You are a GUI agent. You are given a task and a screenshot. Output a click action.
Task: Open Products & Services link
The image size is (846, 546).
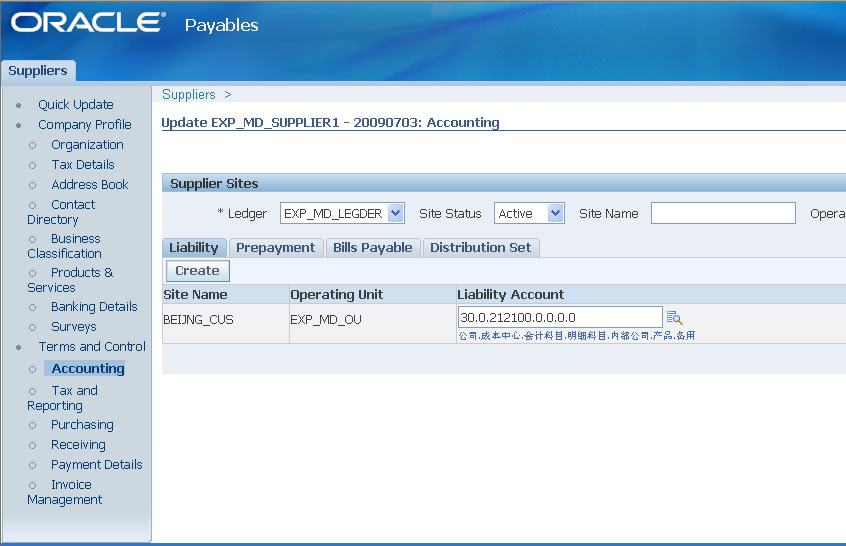(70, 280)
